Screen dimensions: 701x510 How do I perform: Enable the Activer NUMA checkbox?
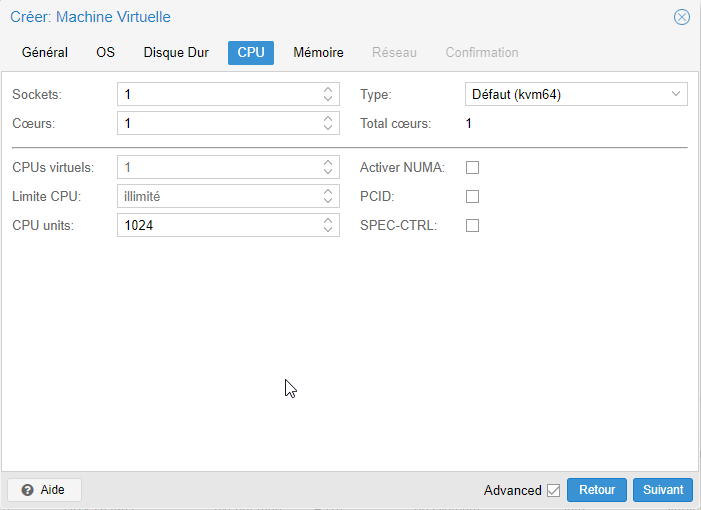point(472,168)
